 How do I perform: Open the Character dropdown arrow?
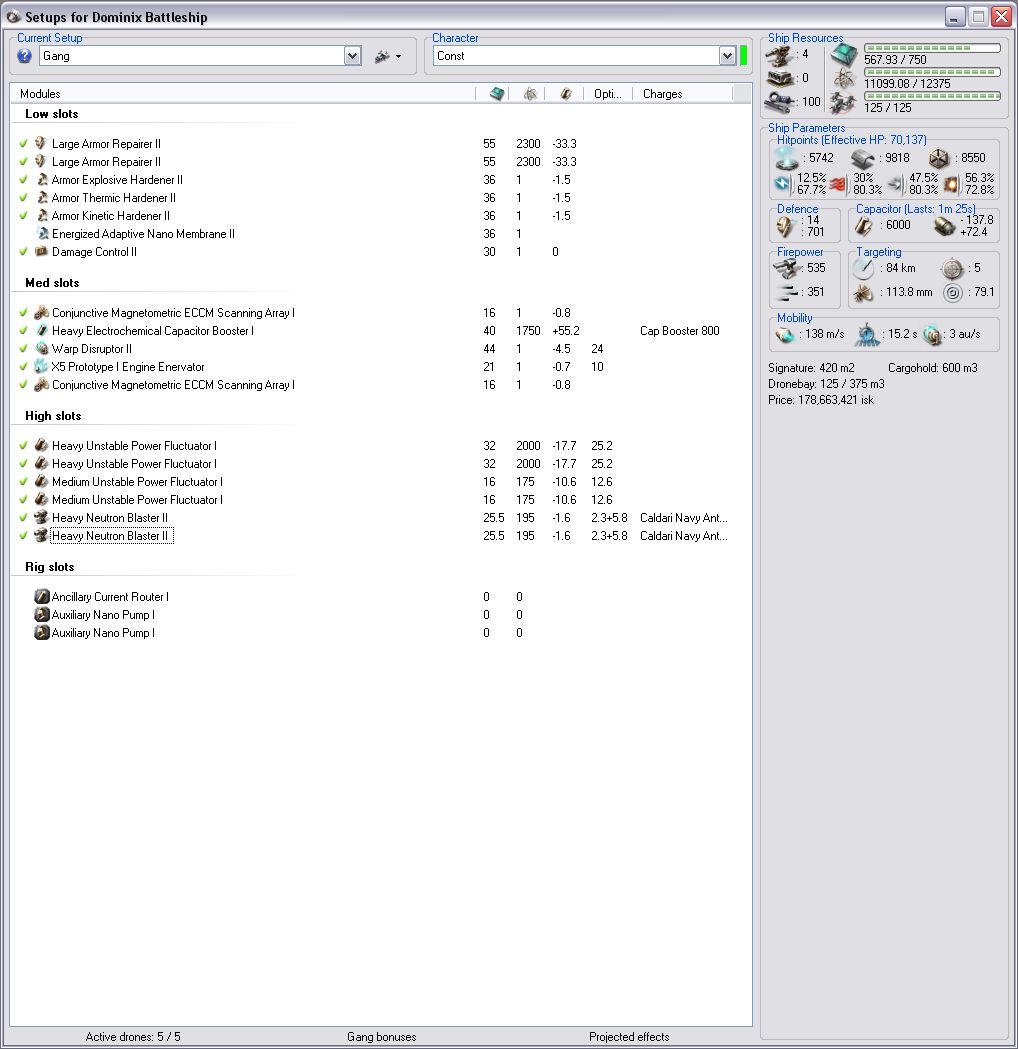[727, 56]
